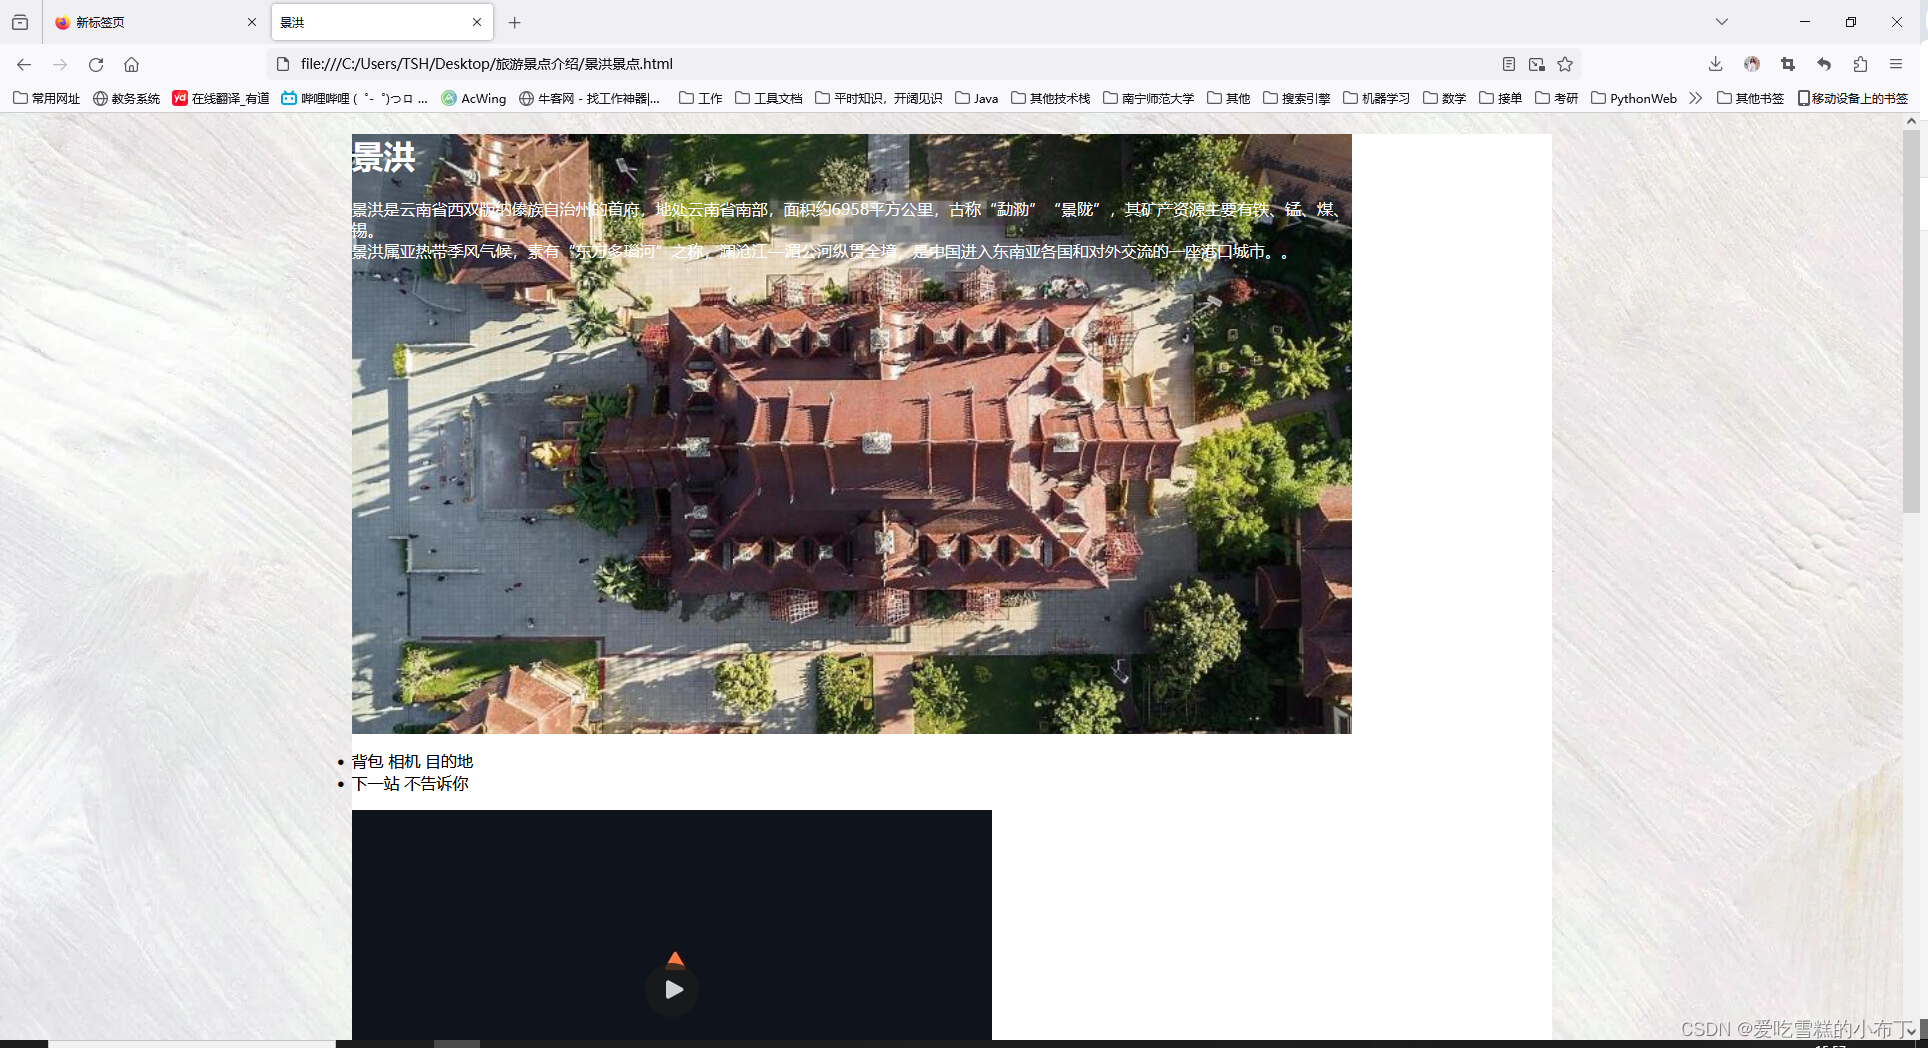Screen dimensions: 1928x1048
Task: Open 在线翻译_有道 bookmark
Action: tap(221, 98)
